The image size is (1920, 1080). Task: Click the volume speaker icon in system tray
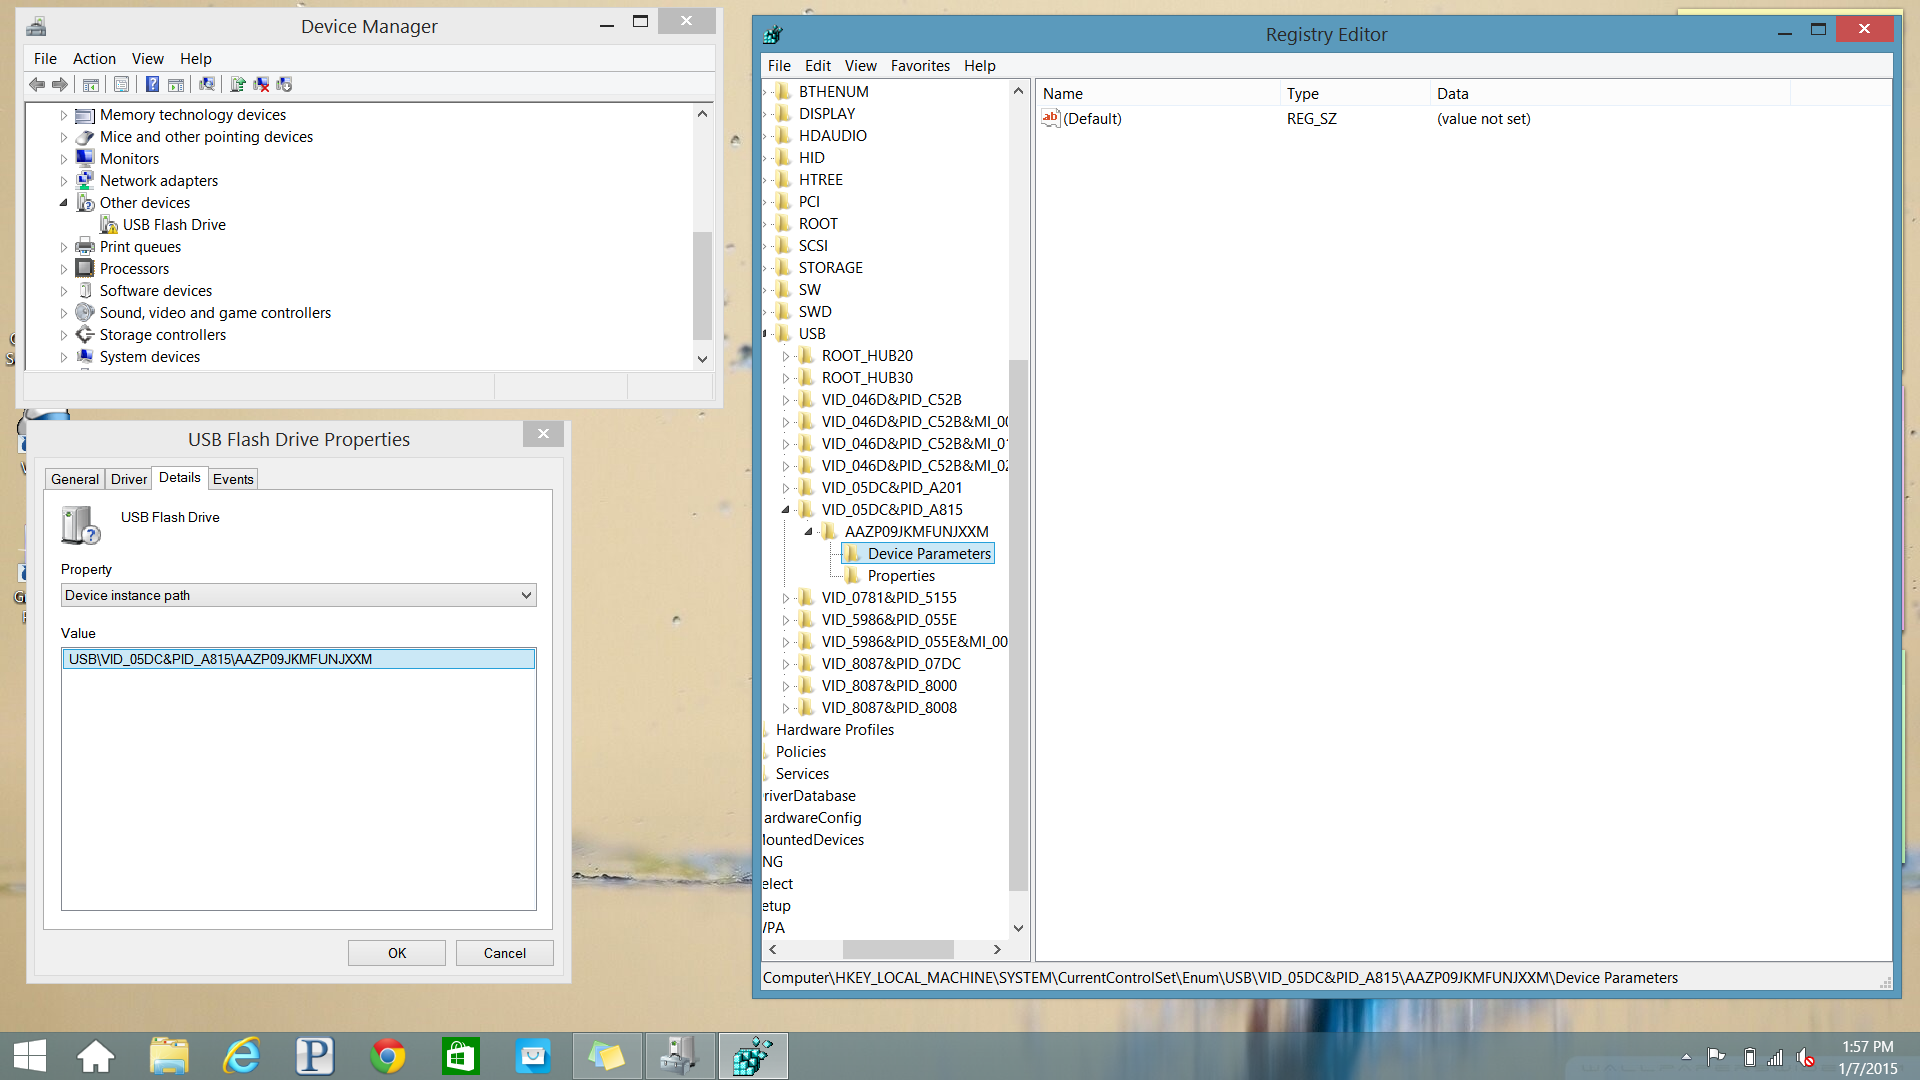pos(1805,1057)
